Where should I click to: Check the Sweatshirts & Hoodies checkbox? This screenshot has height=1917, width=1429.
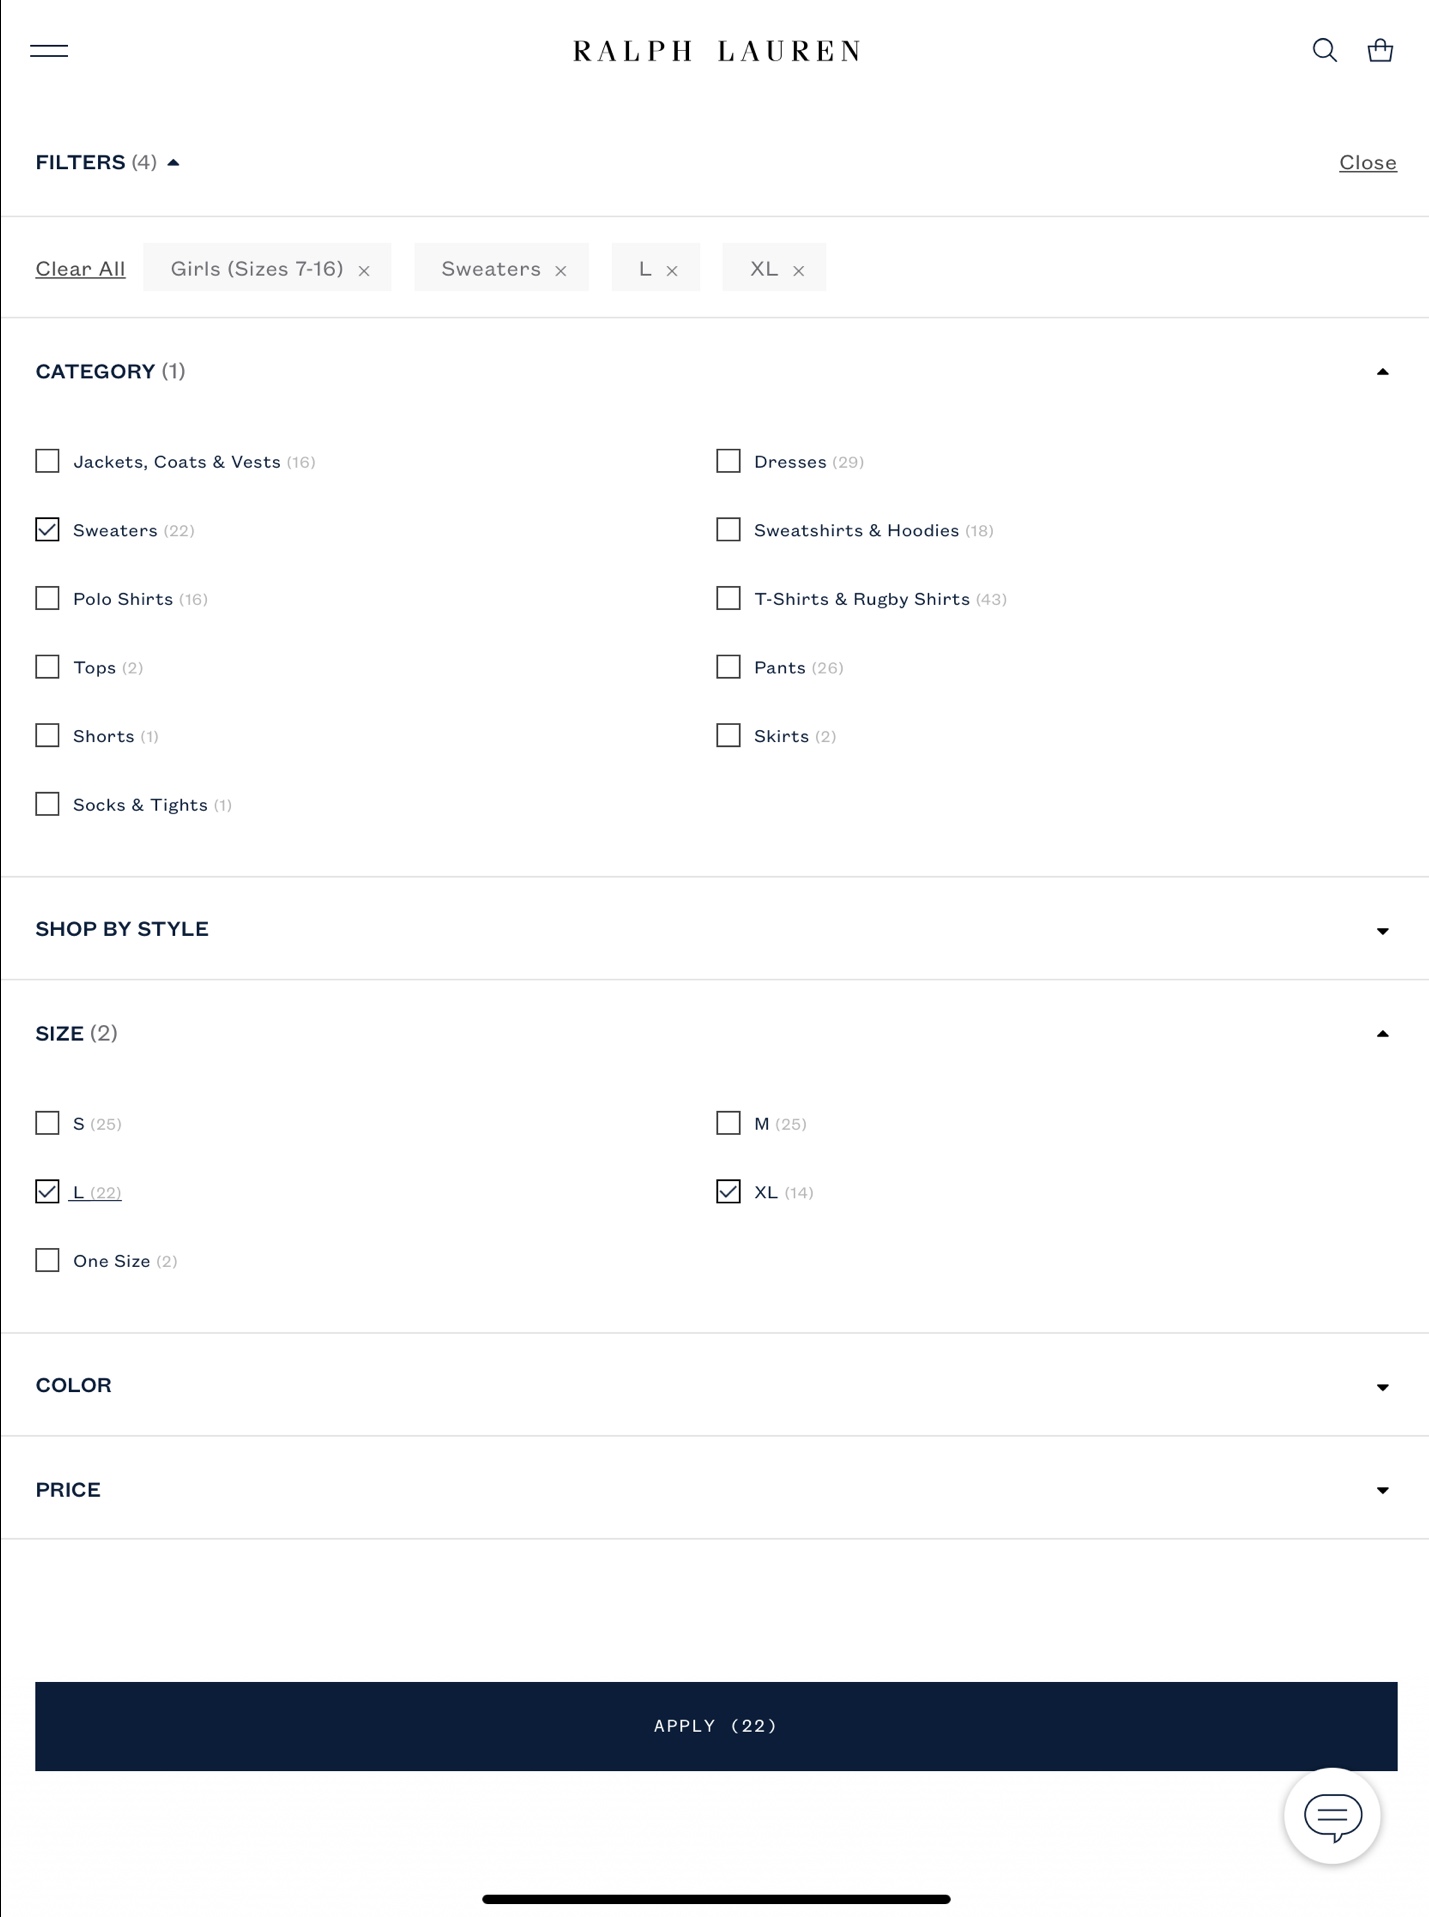tap(728, 529)
